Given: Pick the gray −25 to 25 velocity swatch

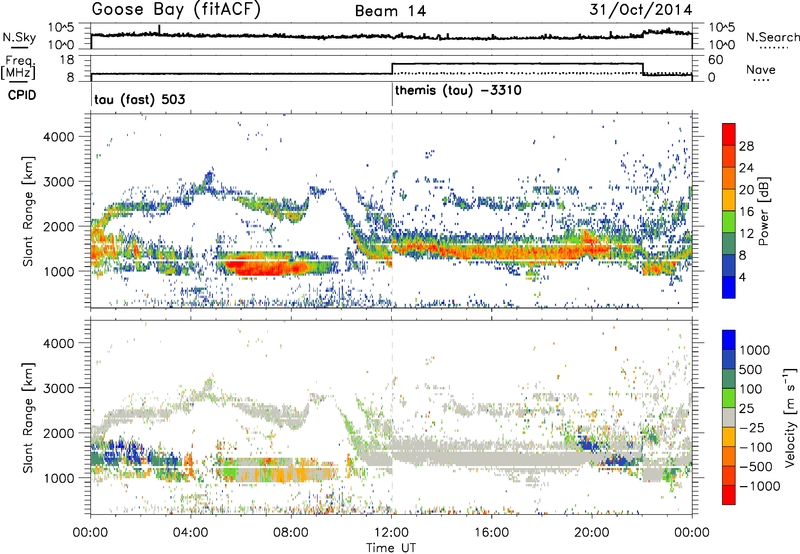Looking at the screenshot, I should [729, 417].
